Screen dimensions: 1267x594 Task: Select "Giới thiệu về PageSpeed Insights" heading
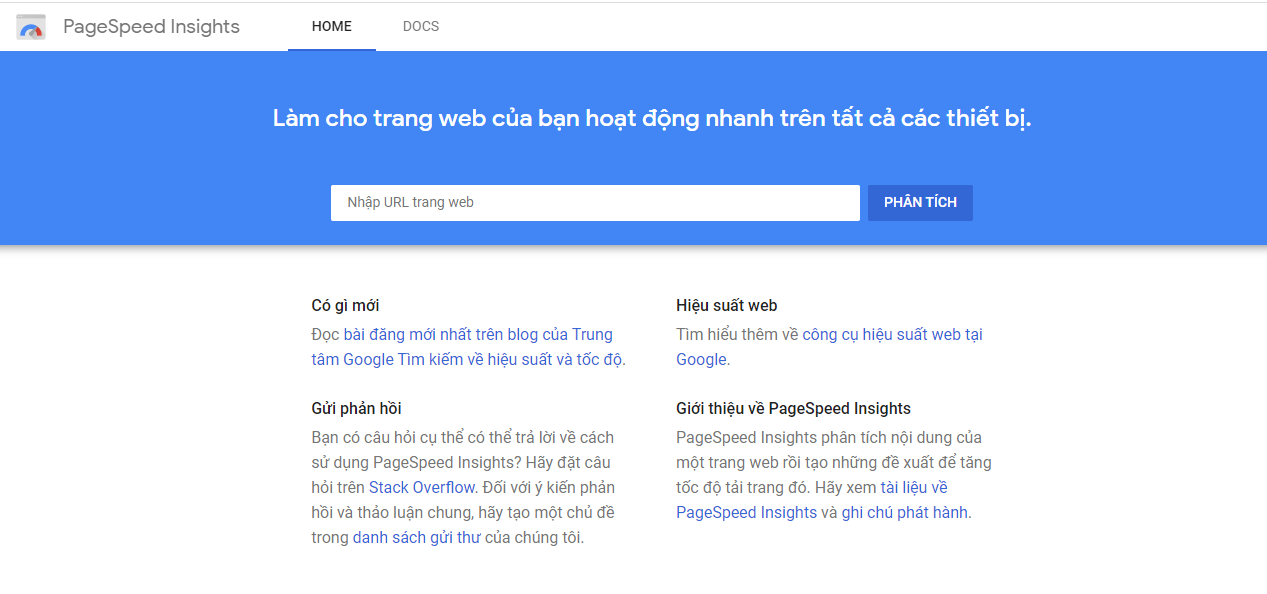point(793,408)
